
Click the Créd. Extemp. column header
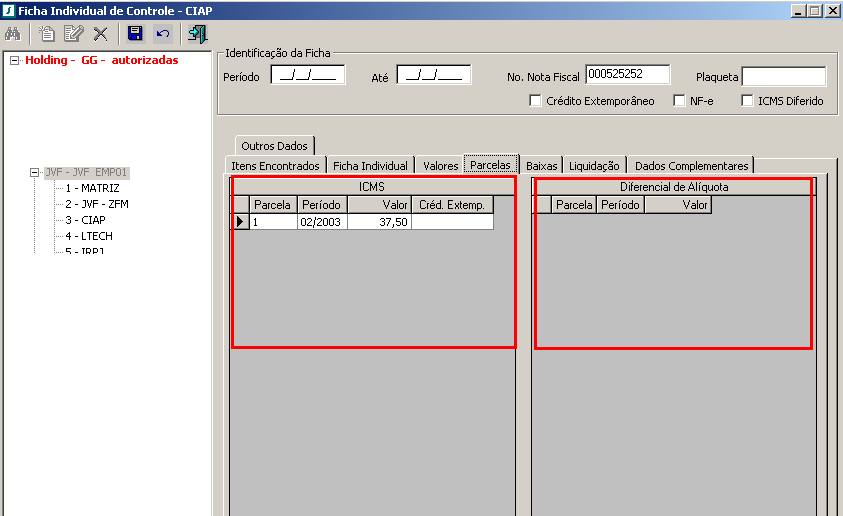pyautogui.click(x=452, y=205)
